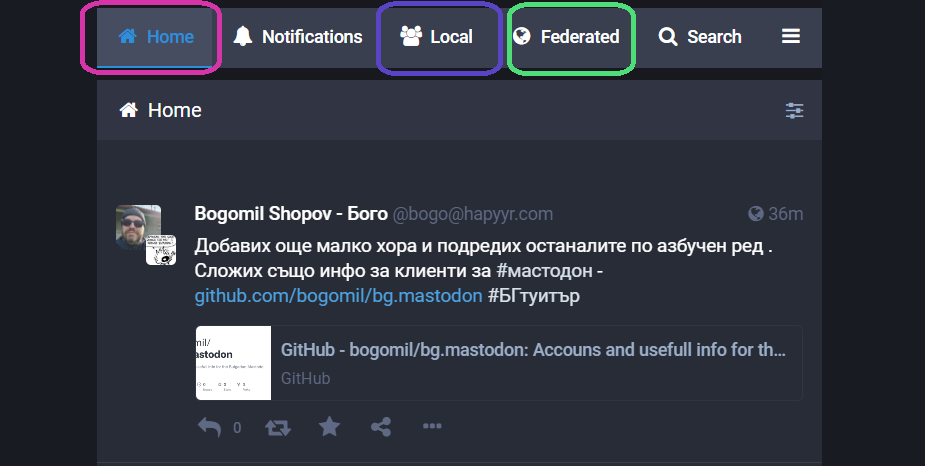This screenshot has height=466, width=925.
Task: Open the Search tab
Action: coord(700,38)
